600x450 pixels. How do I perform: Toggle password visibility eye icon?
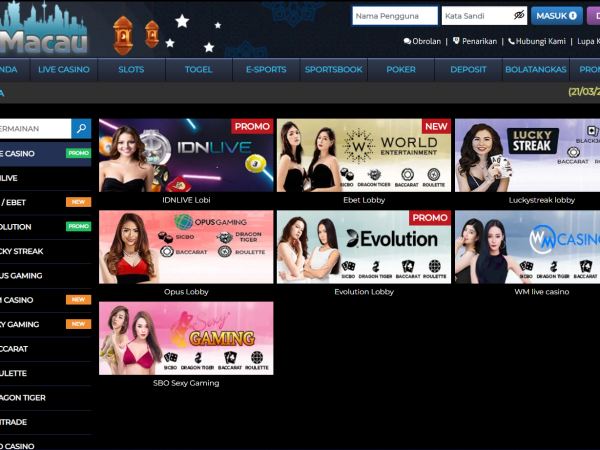pyautogui.click(x=519, y=16)
